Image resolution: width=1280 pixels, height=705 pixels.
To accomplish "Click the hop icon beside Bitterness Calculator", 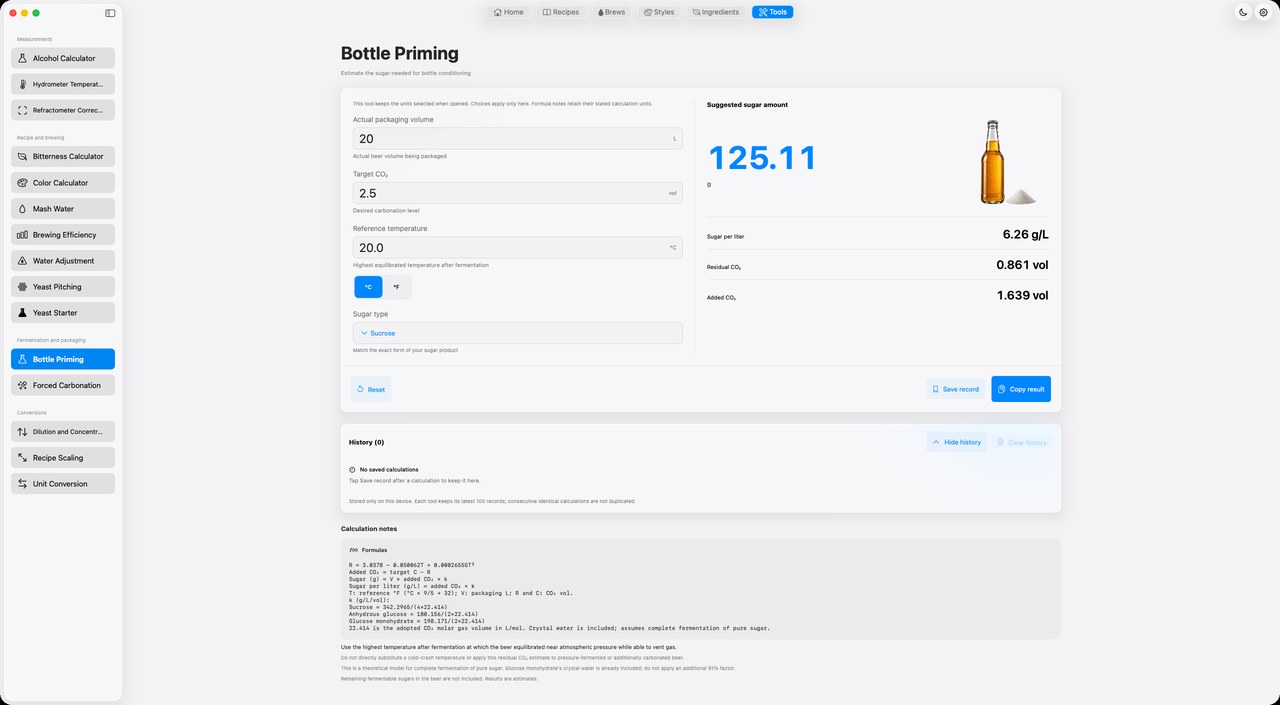I will [23, 157].
